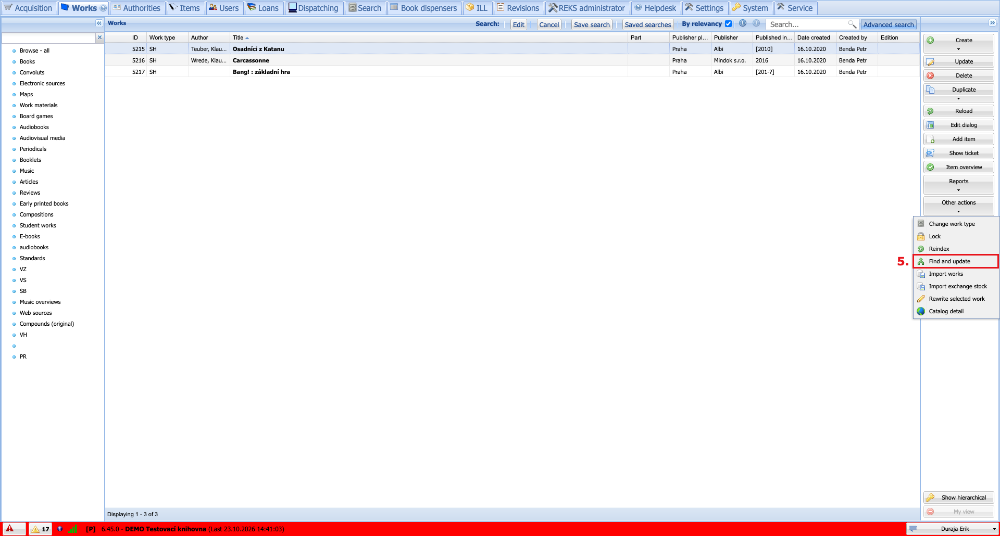Click the red alert triangle icon in status bar

click(10, 529)
